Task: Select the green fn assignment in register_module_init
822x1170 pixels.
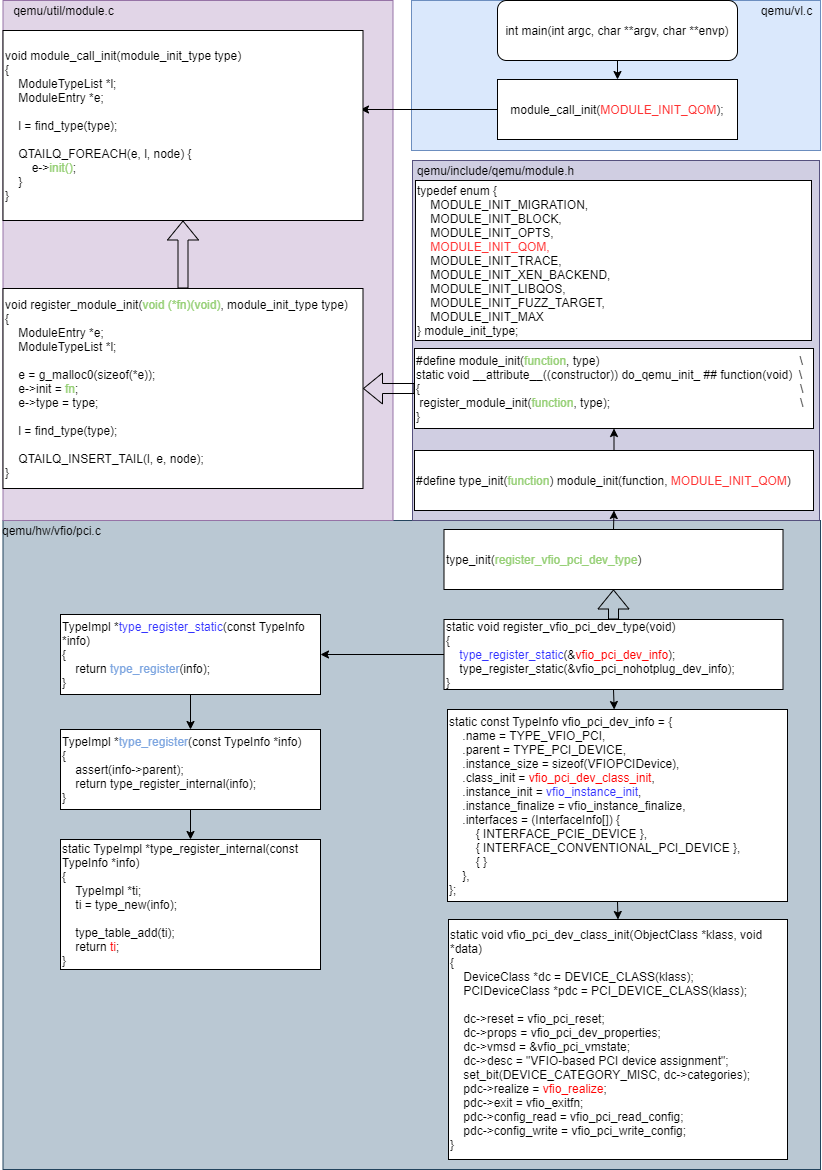Action: [67, 389]
